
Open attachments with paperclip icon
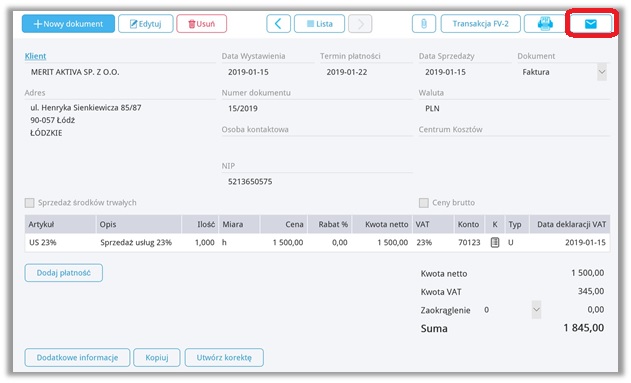(424, 24)
